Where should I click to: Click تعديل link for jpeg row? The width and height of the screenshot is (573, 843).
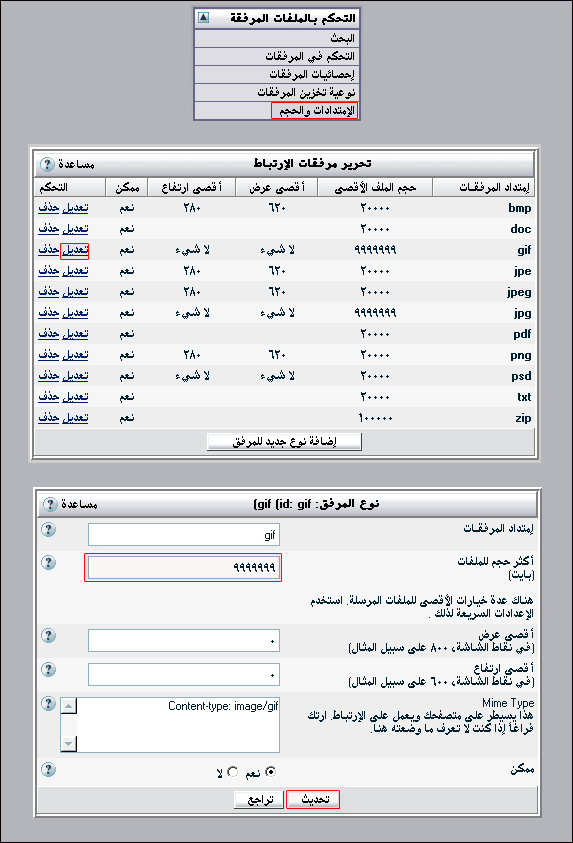tap(75, 291)
